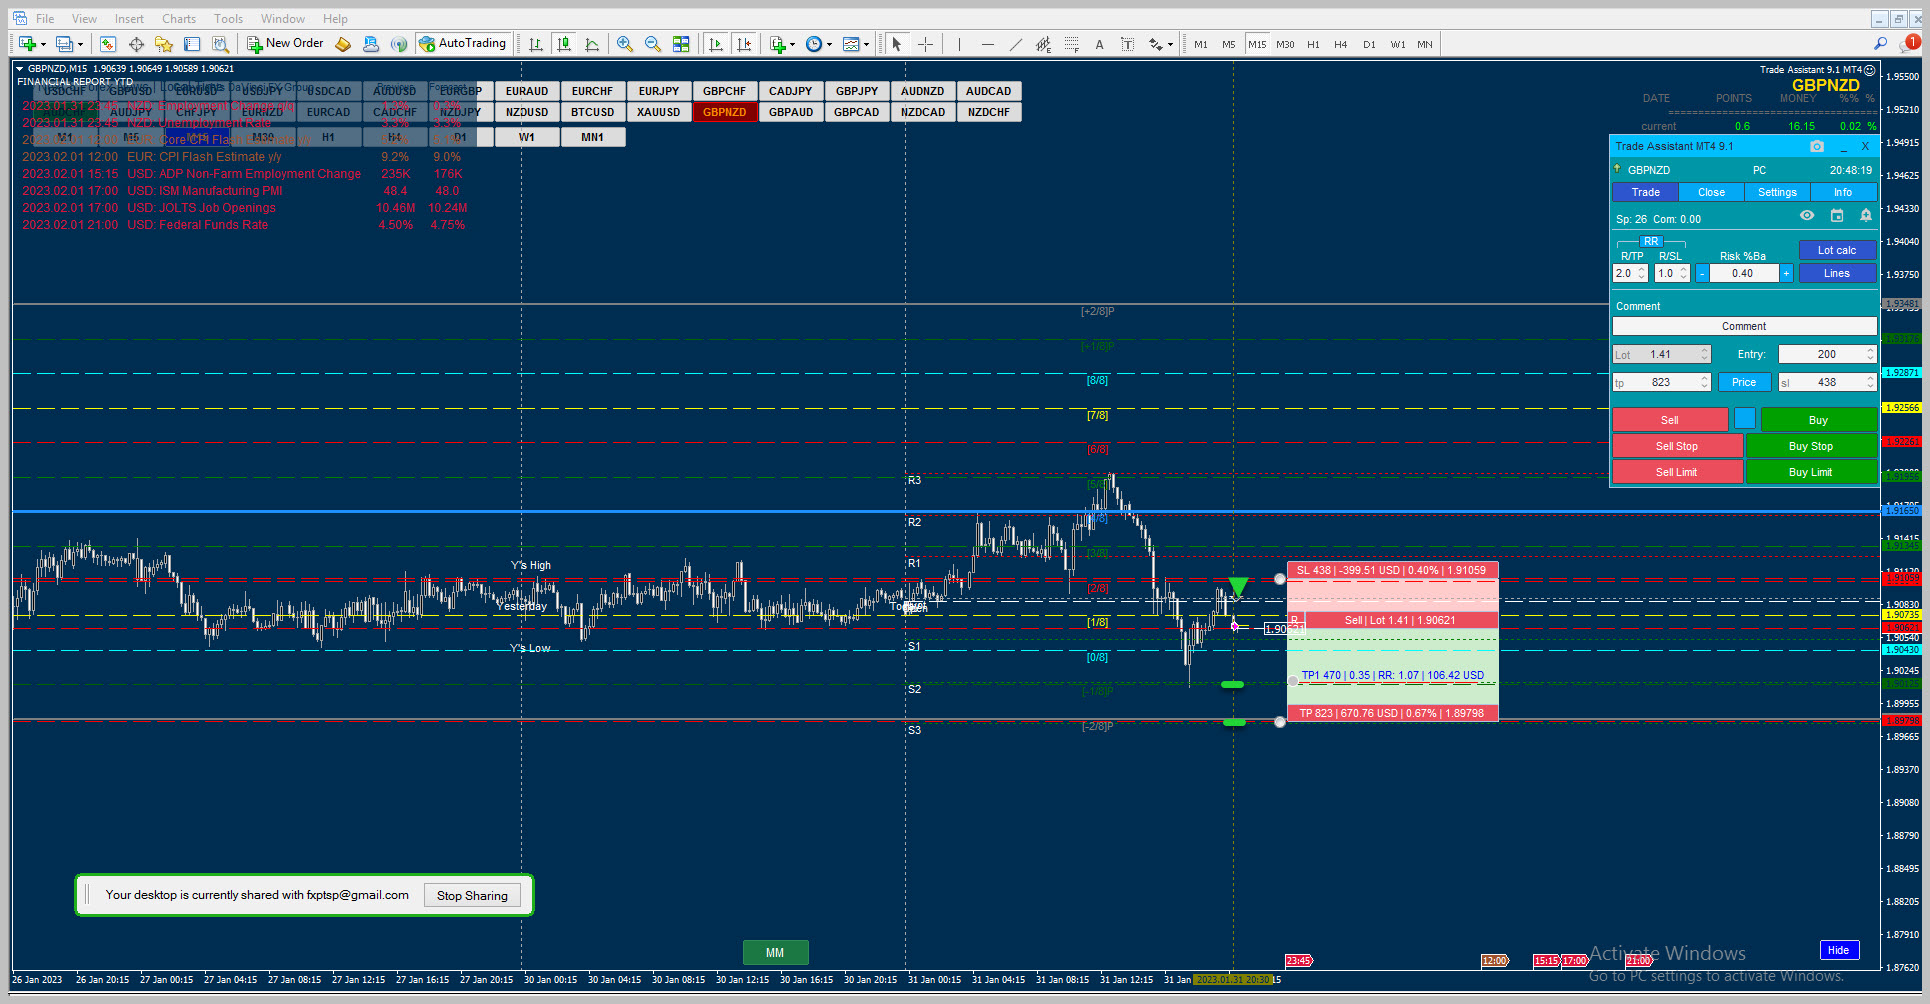Open Tile Windows icon in toolbar
Screen dimensions: 1930x1004
(x=681, y=44)
